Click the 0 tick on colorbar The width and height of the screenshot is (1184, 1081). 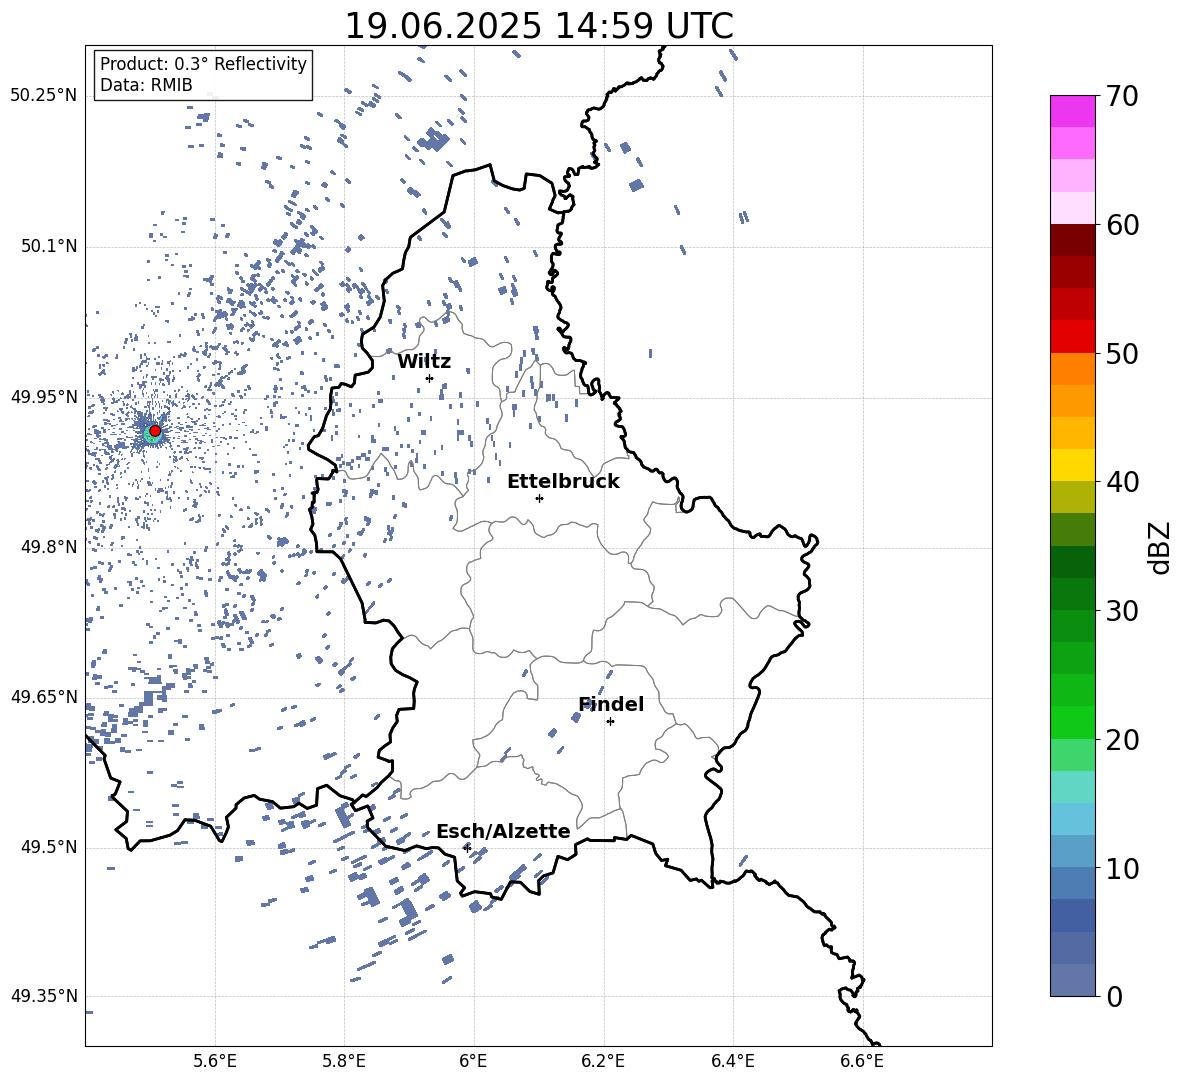pos(1114,996)
